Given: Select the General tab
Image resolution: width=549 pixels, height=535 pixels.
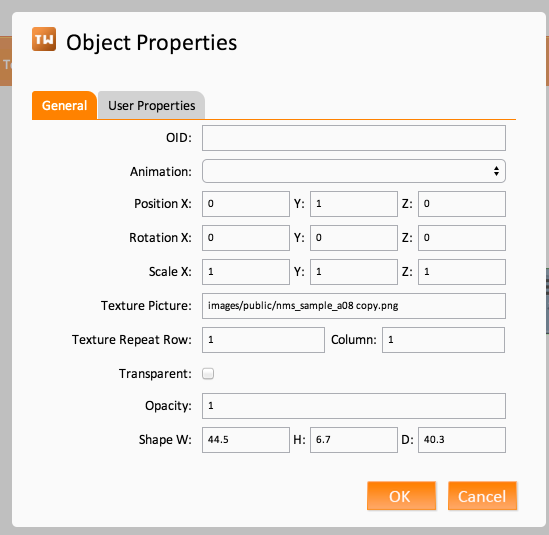Looking at the screenshot, I should point(64,105).
